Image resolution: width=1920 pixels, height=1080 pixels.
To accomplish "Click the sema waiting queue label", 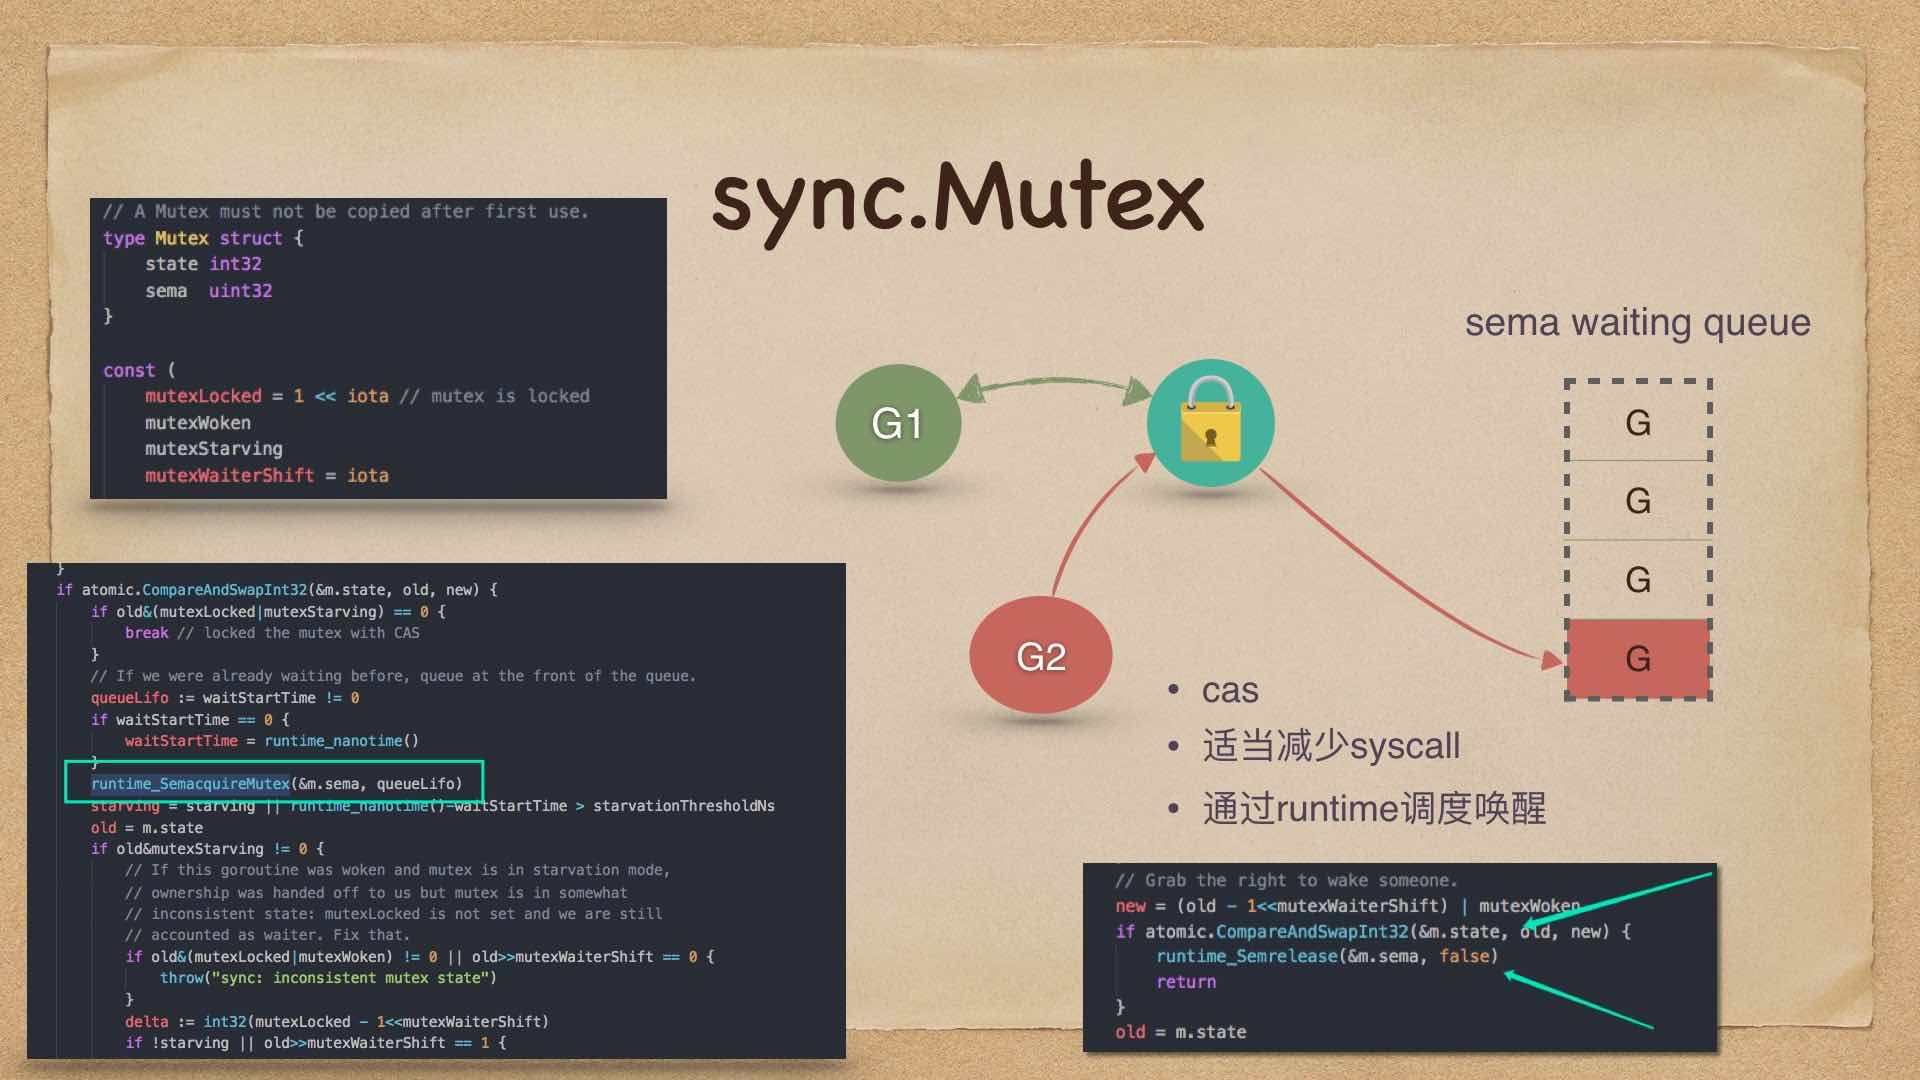I will (x=1637, y=322).
